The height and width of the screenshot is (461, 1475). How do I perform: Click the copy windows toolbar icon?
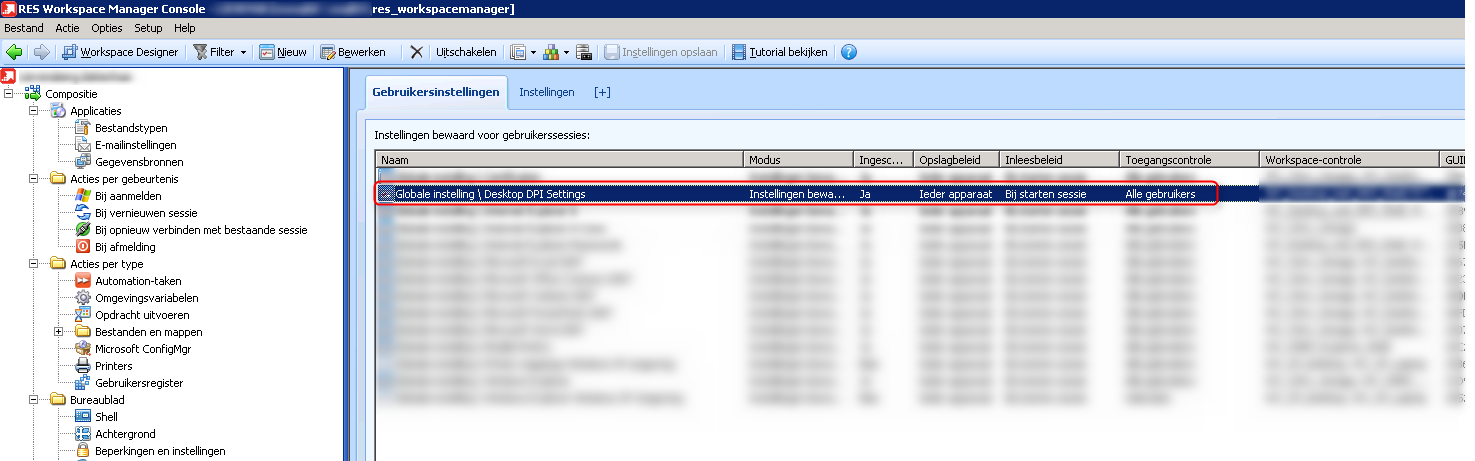(x=518, y=52)
